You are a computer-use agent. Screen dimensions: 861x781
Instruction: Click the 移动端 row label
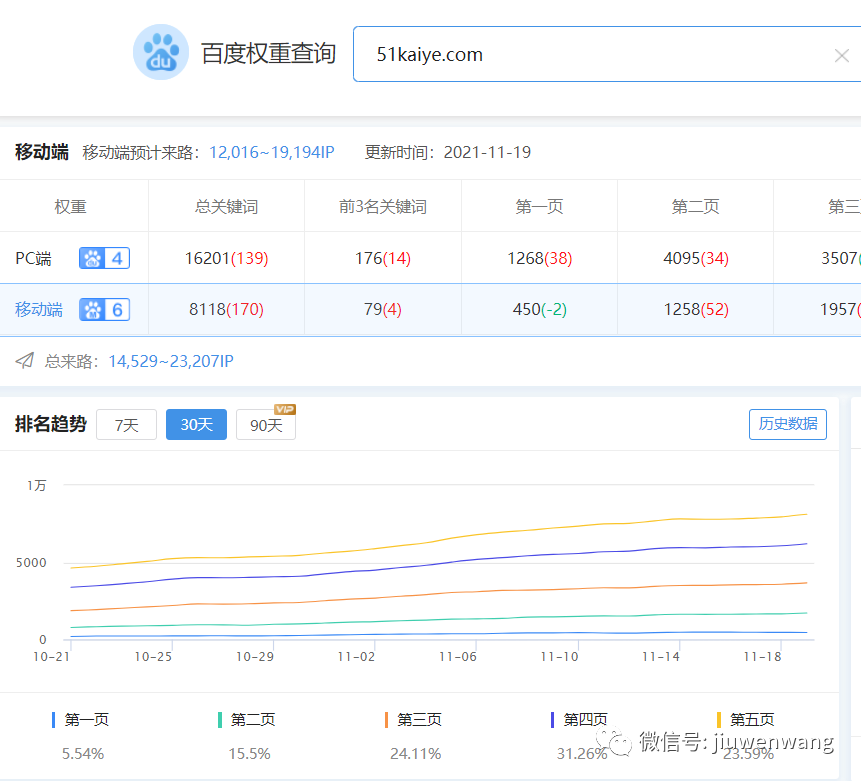pos(38,310)
